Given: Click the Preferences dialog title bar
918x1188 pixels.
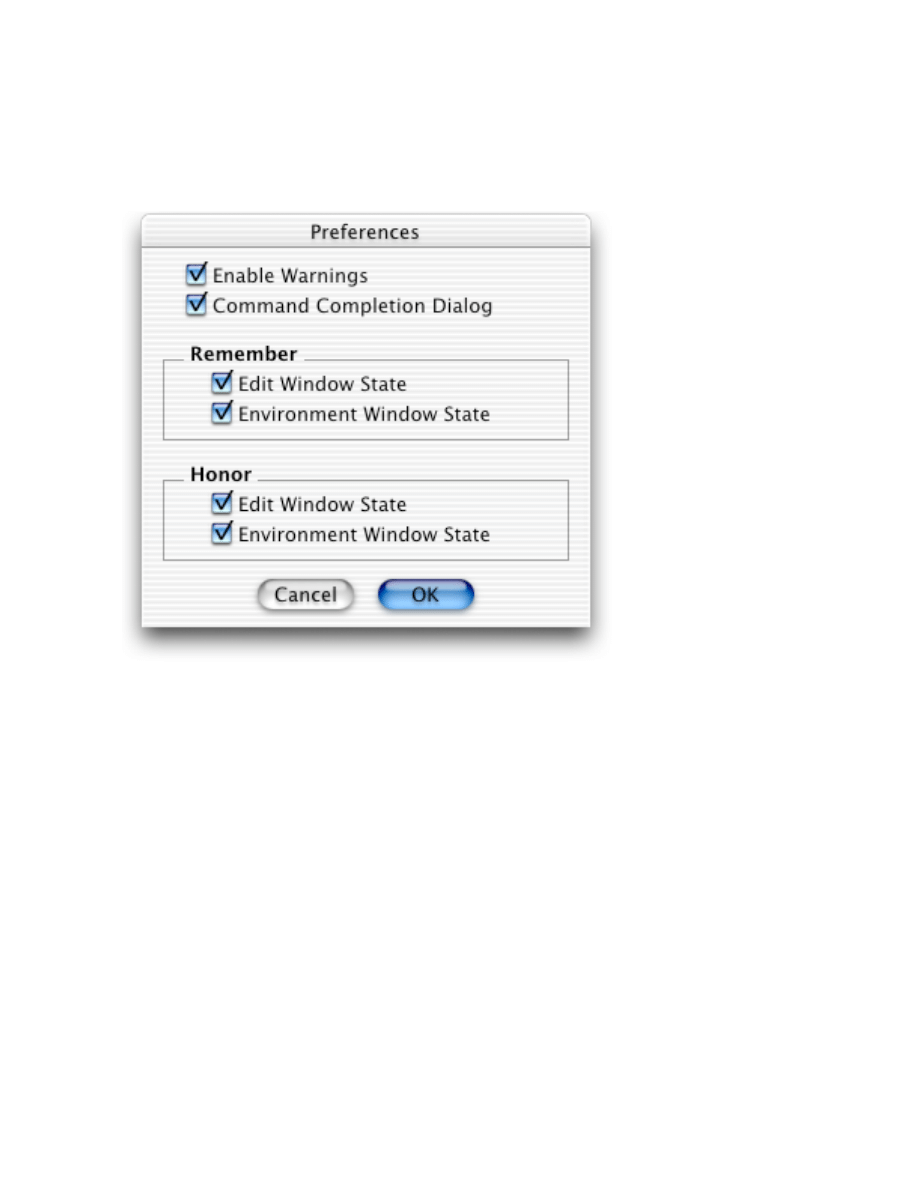Looking at the screenshot, I should pos(366,231).
